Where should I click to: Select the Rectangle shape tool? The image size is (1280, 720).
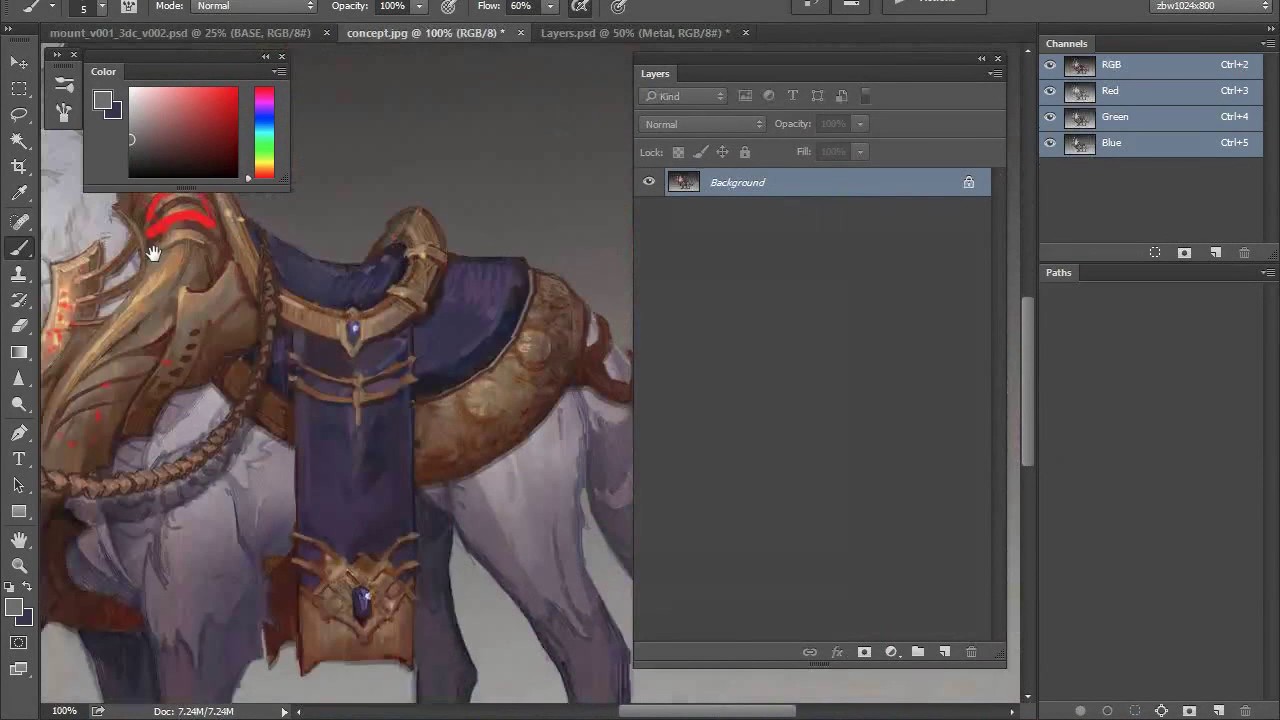(19, 511)
